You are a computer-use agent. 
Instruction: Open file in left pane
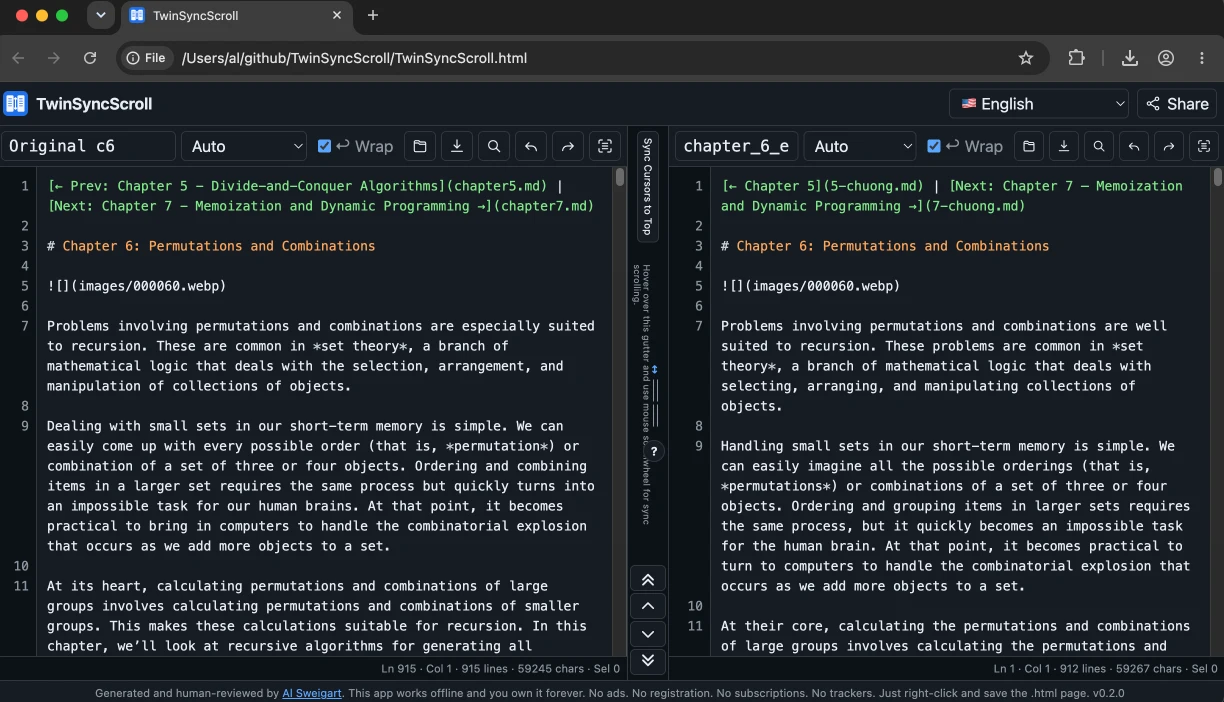tap(420, 146)
